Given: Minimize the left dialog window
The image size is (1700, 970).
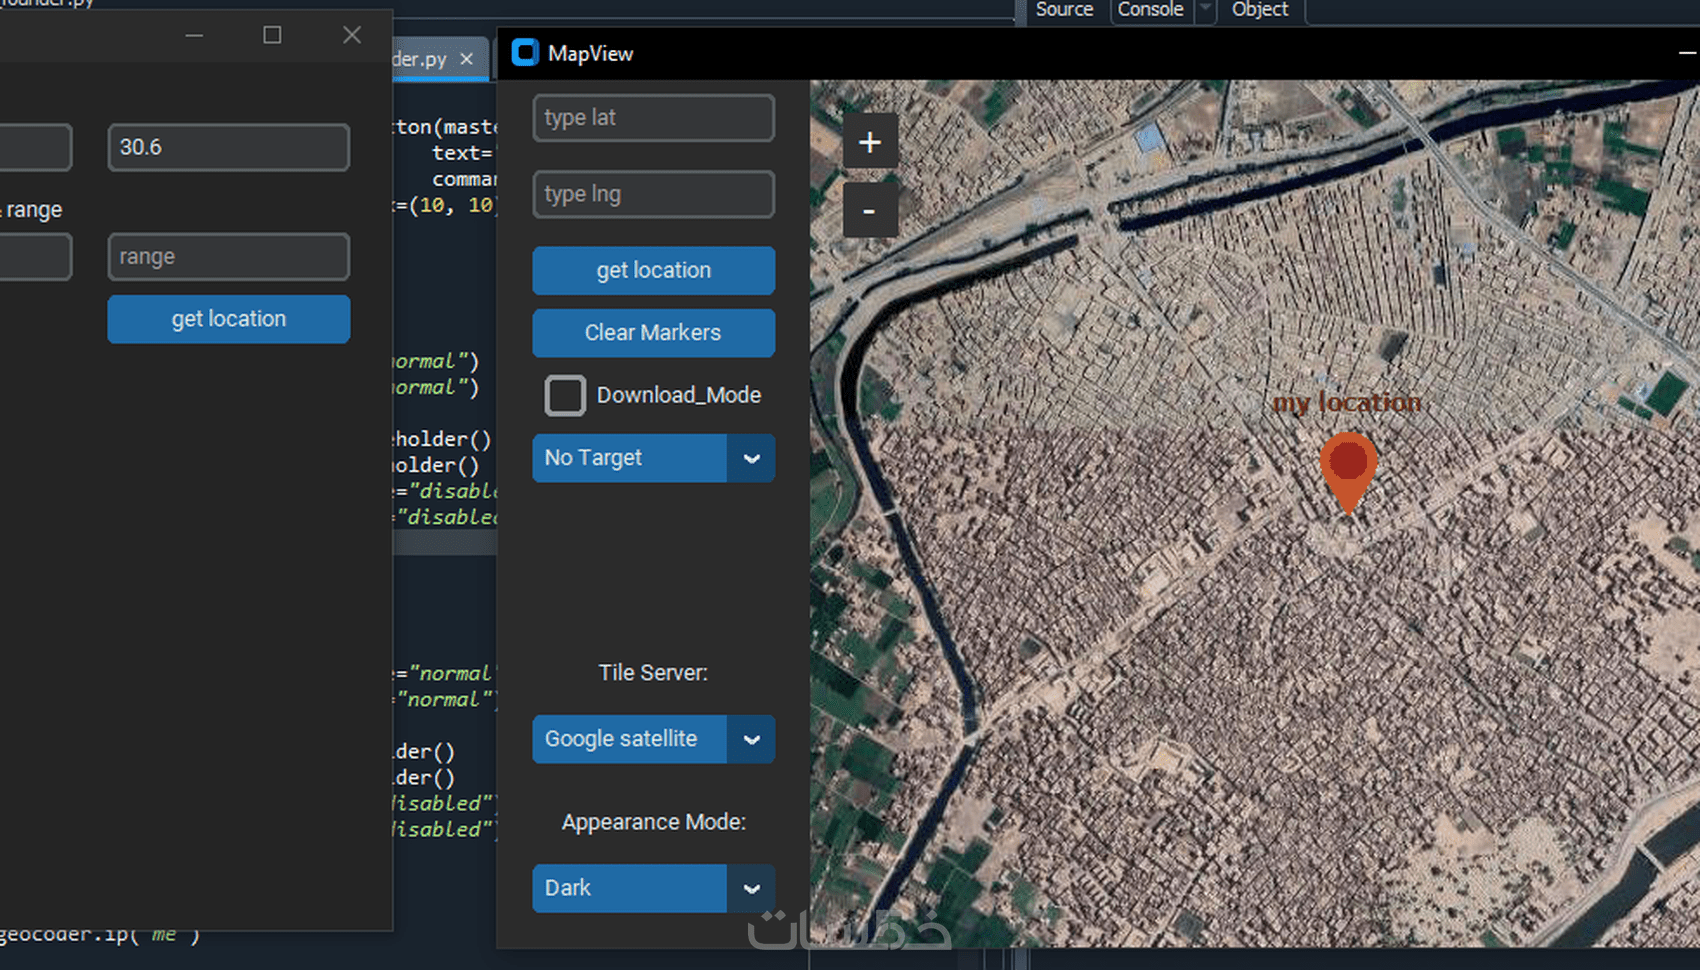Looking at the screenshot, I should (194, 35).
